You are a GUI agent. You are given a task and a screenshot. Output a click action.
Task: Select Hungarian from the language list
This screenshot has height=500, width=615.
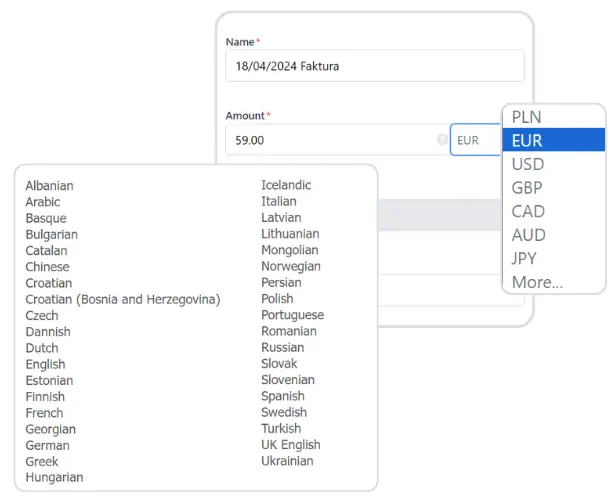[x=54, y=478]
